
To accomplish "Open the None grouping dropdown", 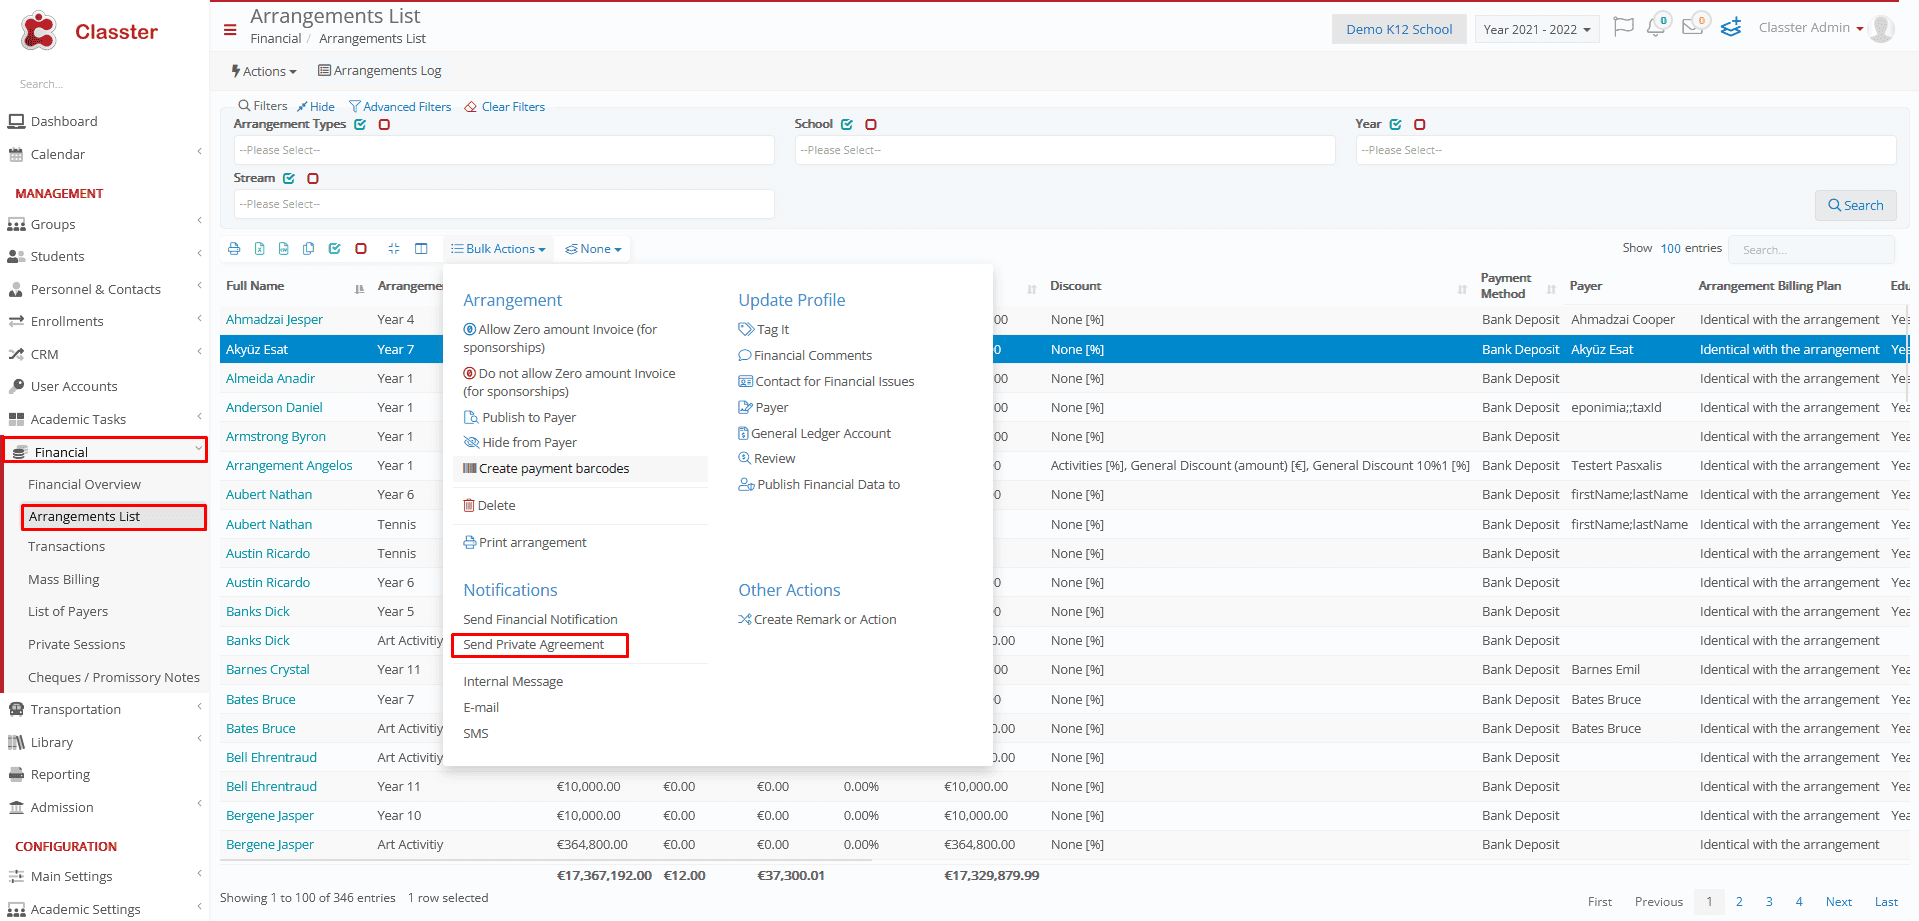I will (x=593, y=249).
